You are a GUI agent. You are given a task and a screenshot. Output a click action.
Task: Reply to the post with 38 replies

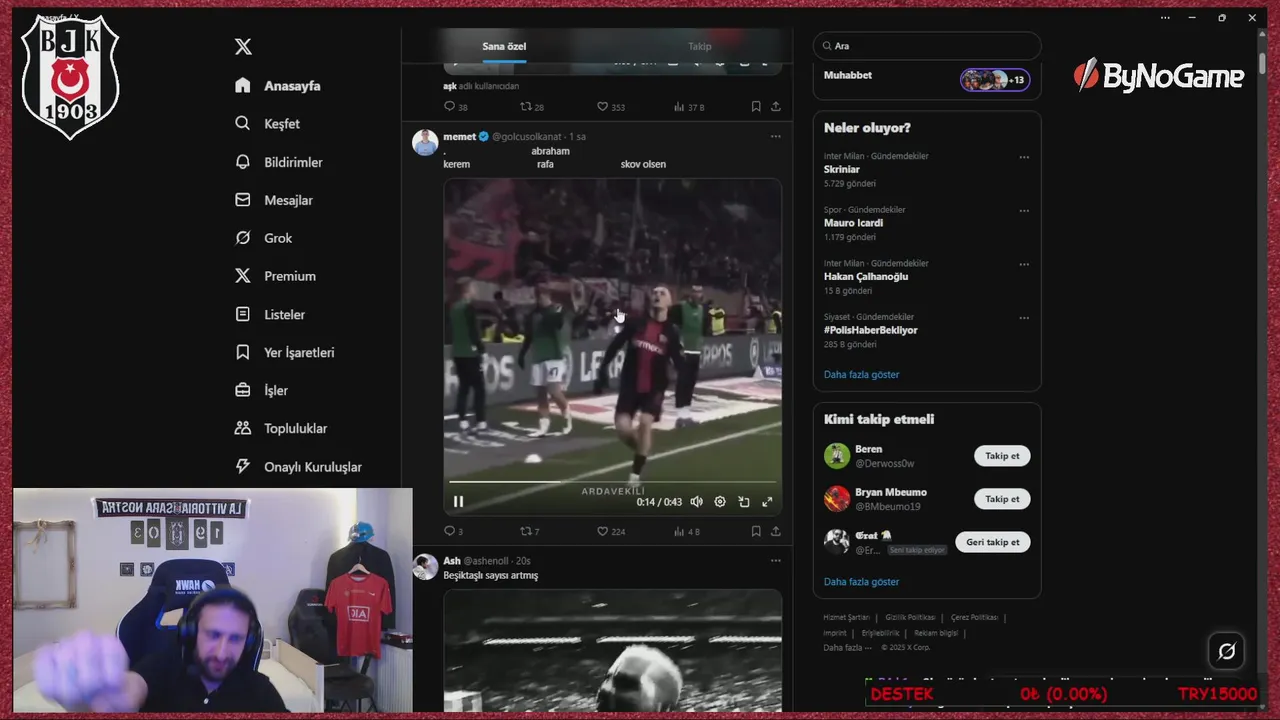coord(455,106)
